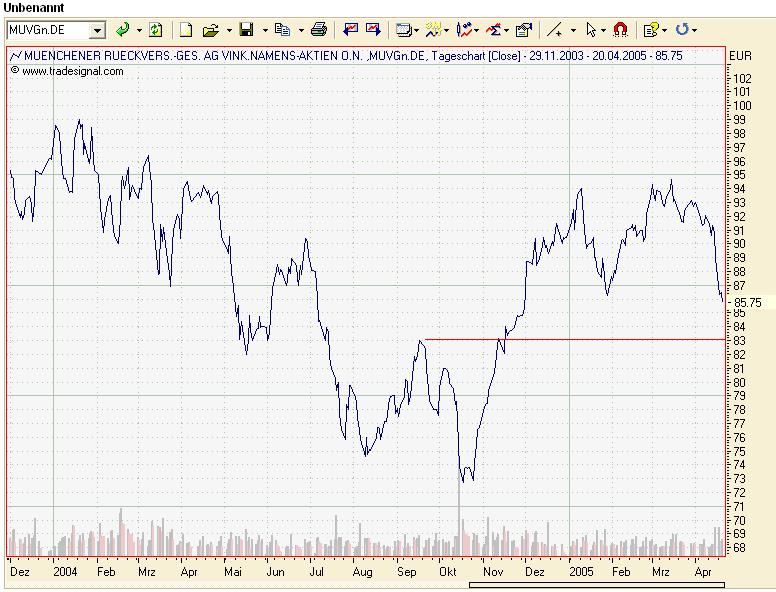Click the candlestick chart type icon
The height and width of the screenshot is (592, 776).
(464, 30)
